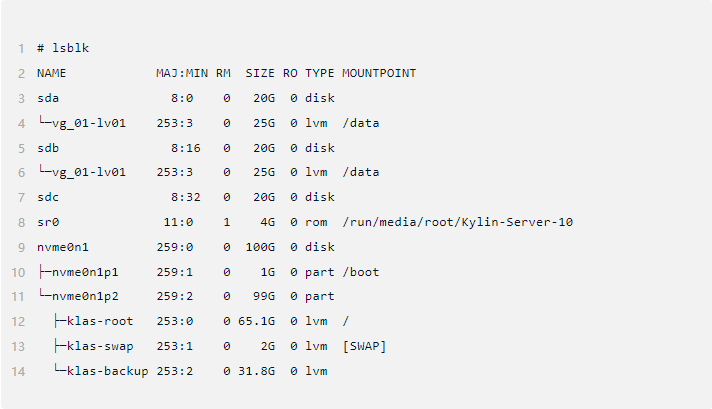Click the lsblk command text
712x409 pixels.
[x=70, y=48]
